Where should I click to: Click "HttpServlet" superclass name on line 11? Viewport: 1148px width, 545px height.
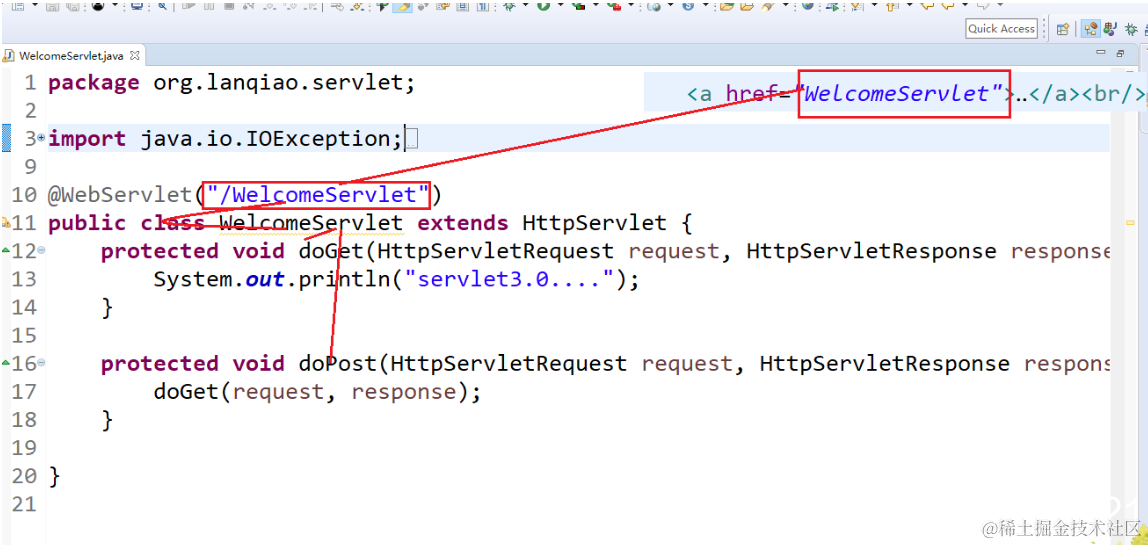(x=594, y=223)
